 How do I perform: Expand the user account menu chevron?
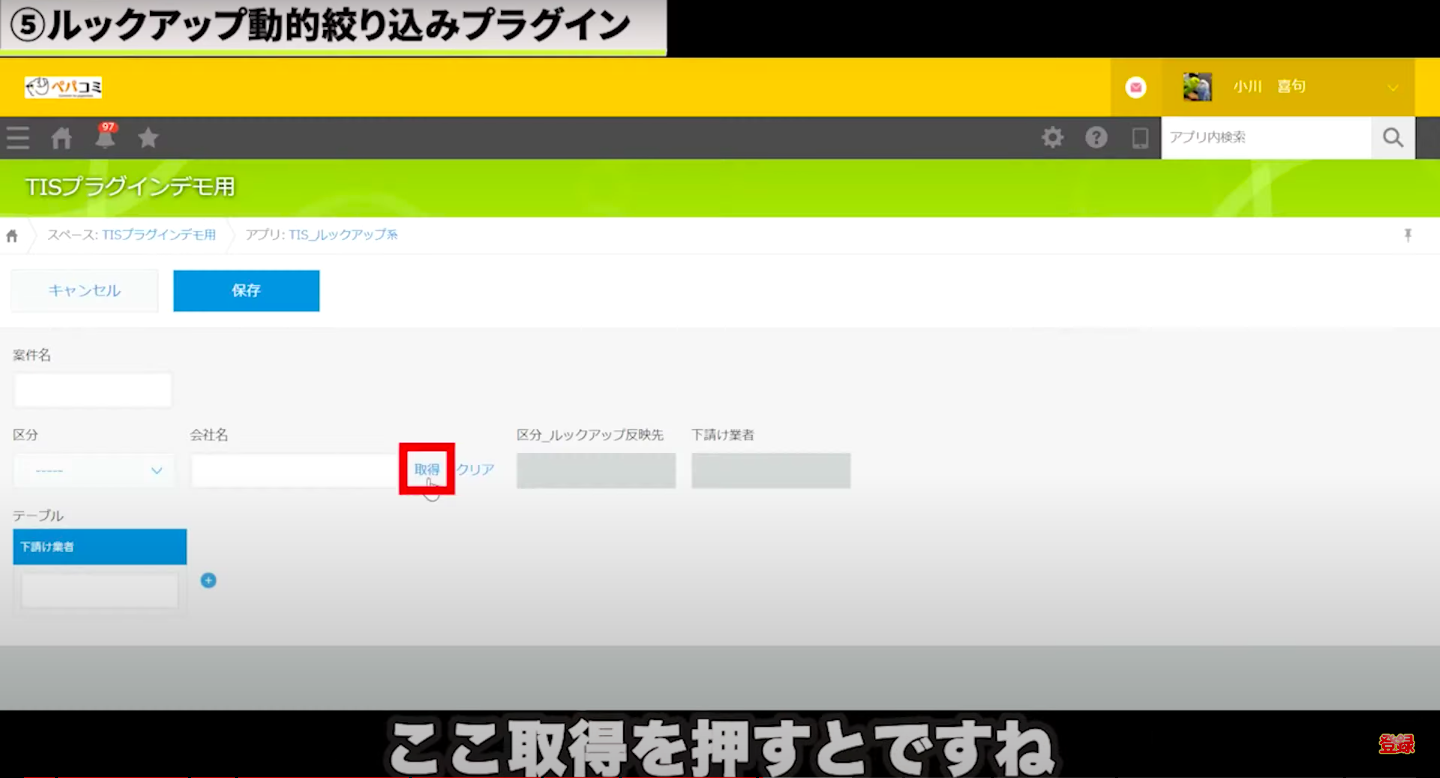[1393, 88]
